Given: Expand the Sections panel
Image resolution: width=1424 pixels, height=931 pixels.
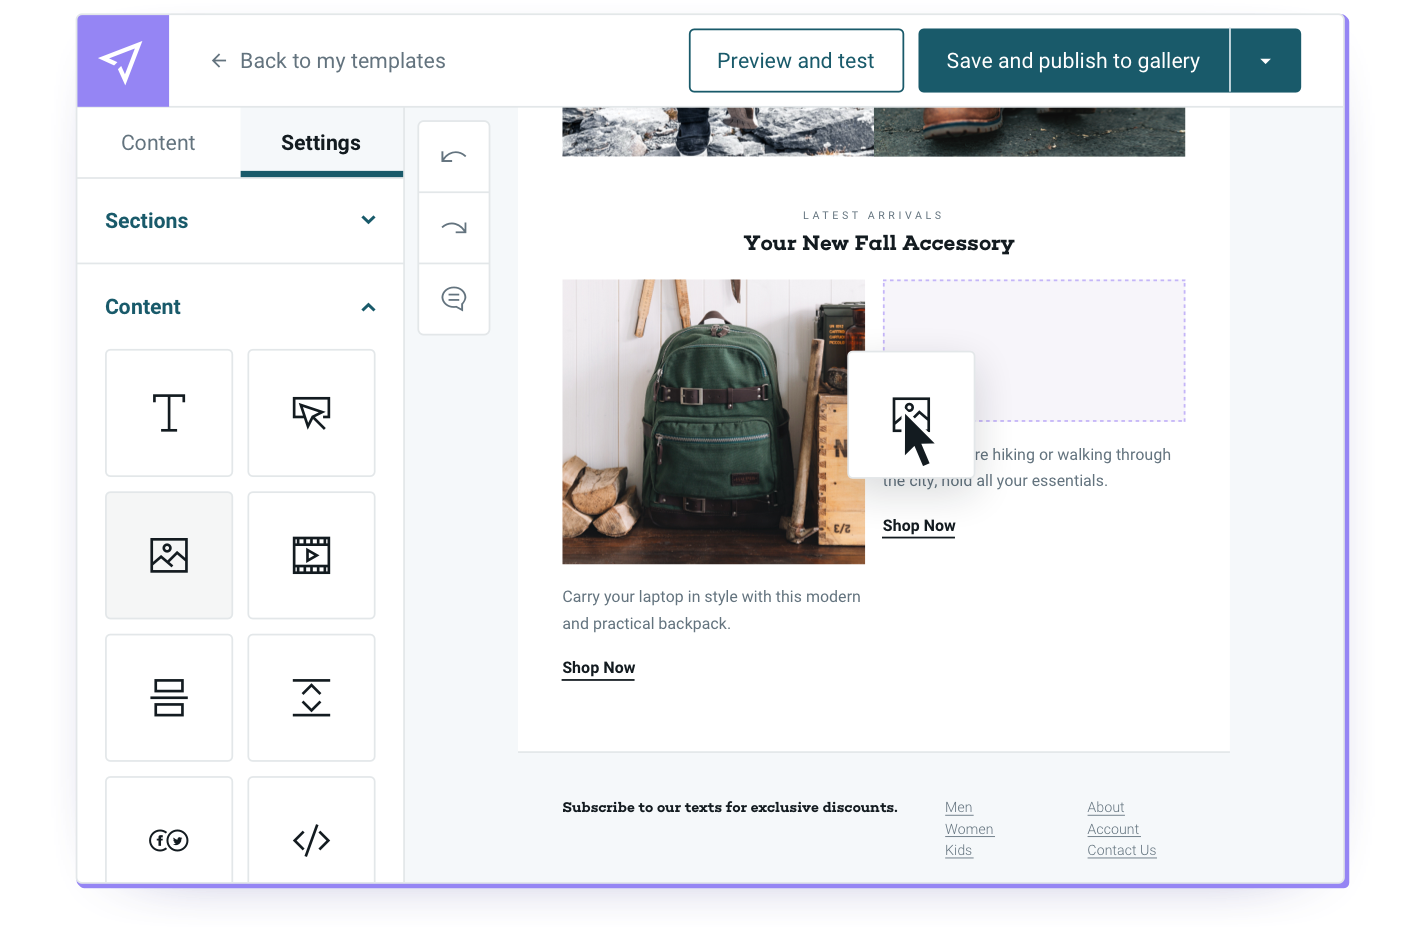Looking at the screenshot, I should click(x=240, y=221).
